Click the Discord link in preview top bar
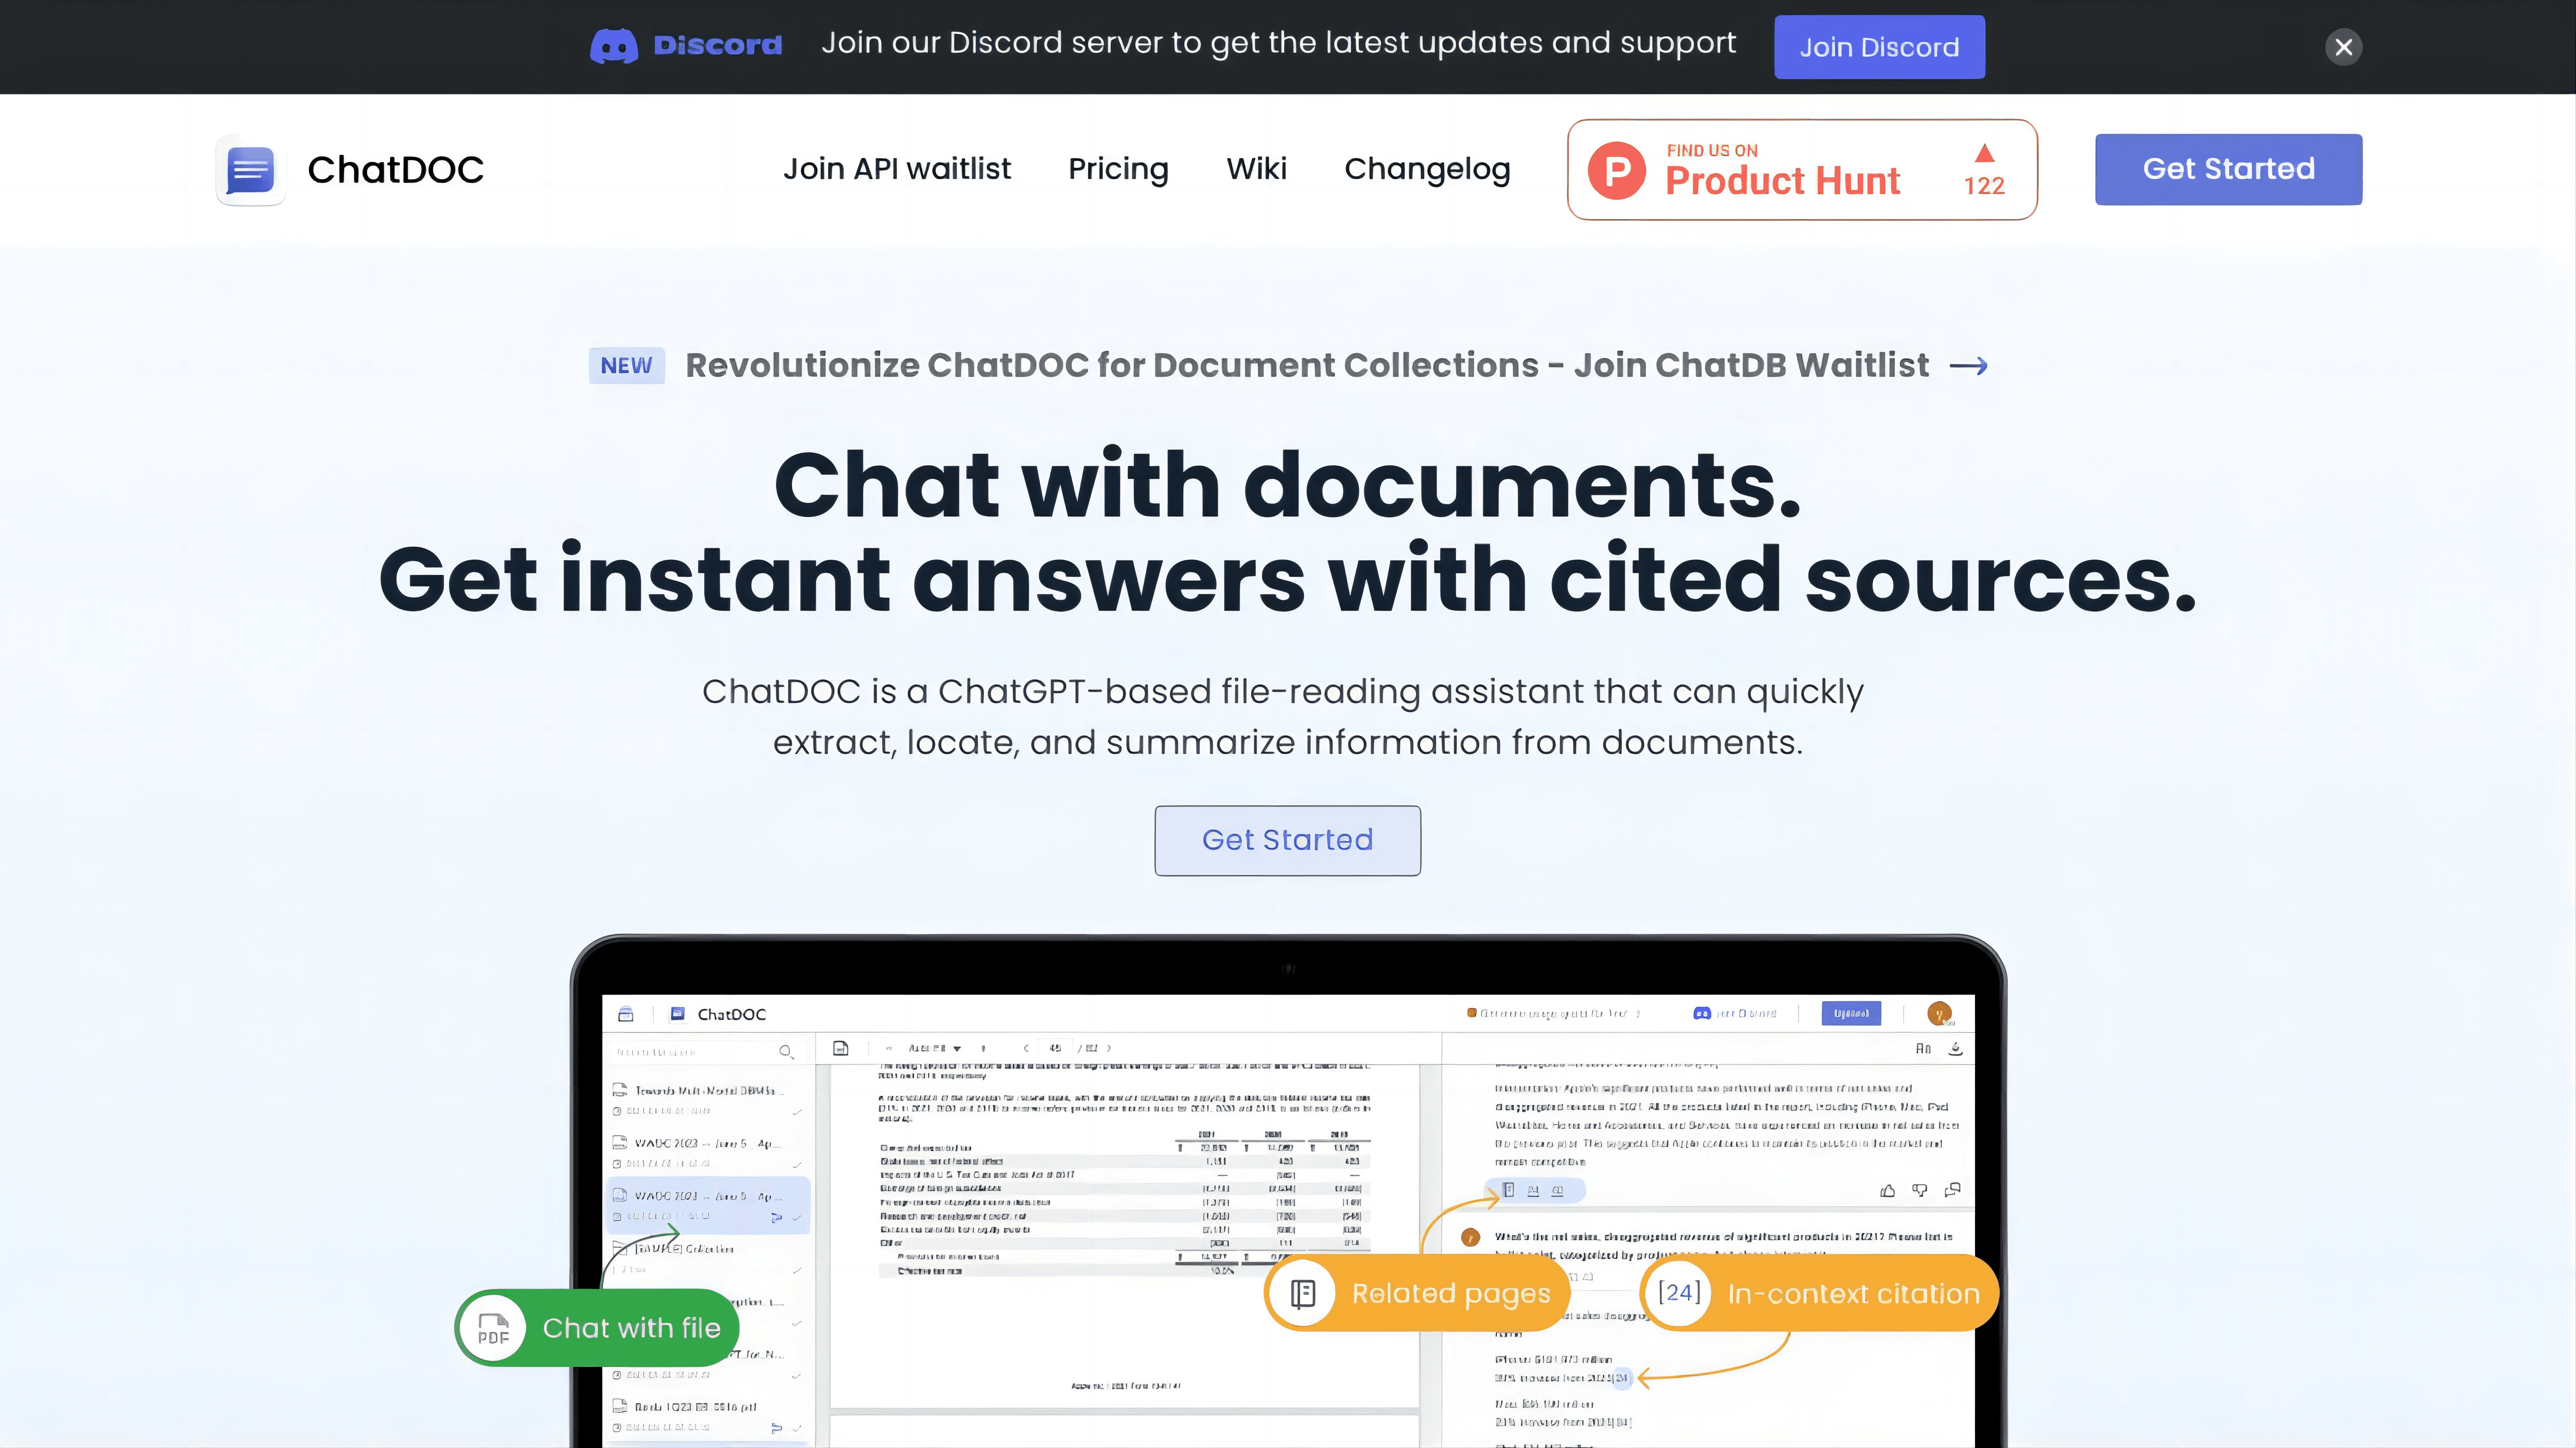The width and height of the screenshot is (2576, 1448). (1734, 1013)
